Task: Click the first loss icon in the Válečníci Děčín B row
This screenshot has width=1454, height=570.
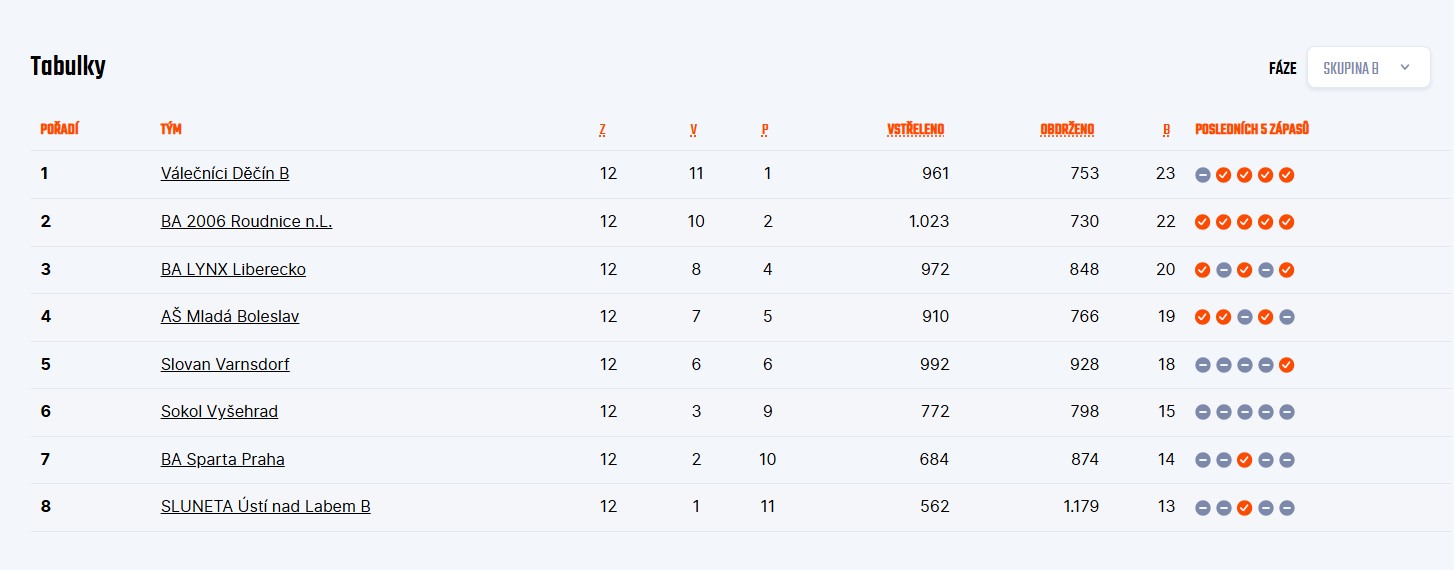Action: click(x=1203, y=175)
